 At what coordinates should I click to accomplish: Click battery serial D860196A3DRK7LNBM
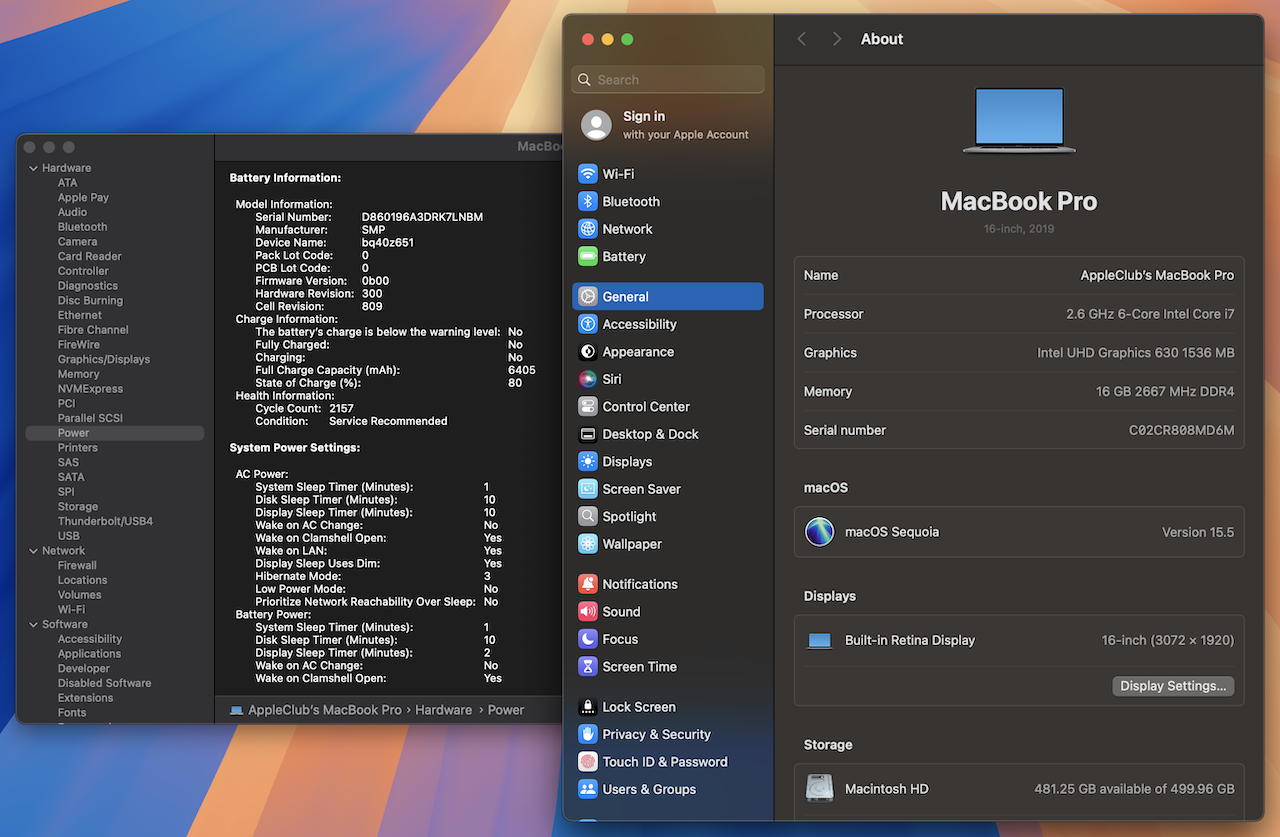click(x=422, y=217)
